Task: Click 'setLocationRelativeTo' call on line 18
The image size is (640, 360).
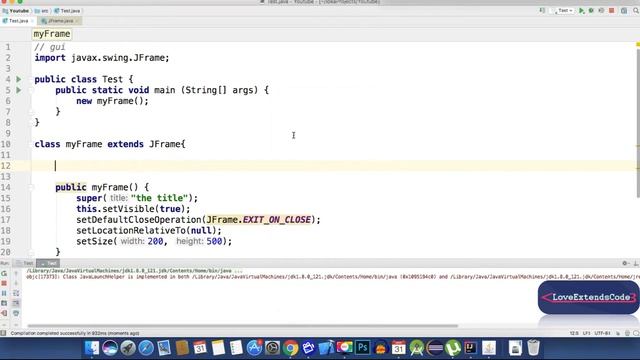Action: pyautogui.click(x=131, y=231)
